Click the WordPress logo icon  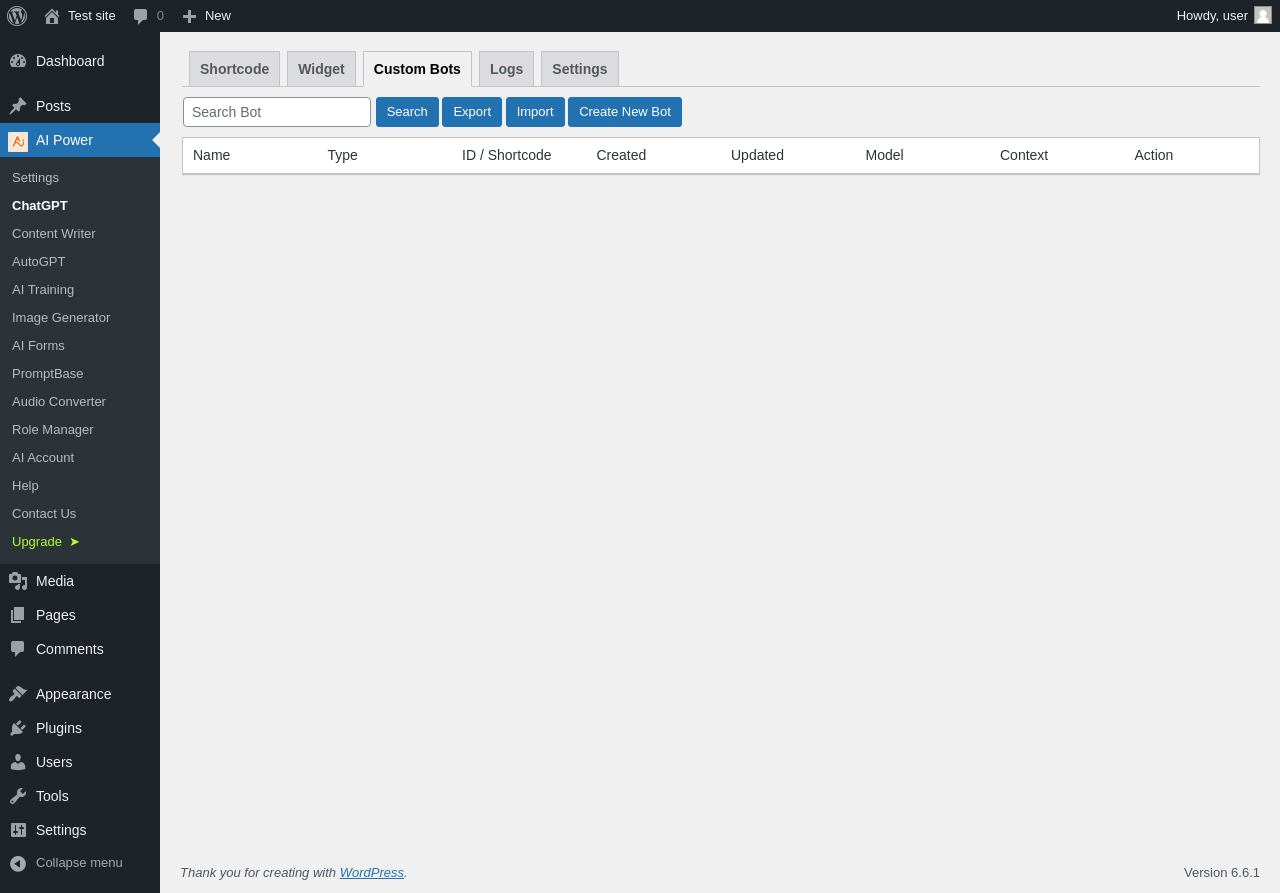(x=17, y=16)
